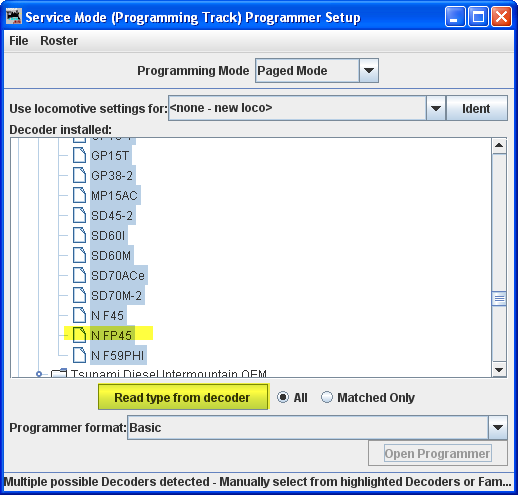Select the All radio button
The image size is (518, 495).
283,397
